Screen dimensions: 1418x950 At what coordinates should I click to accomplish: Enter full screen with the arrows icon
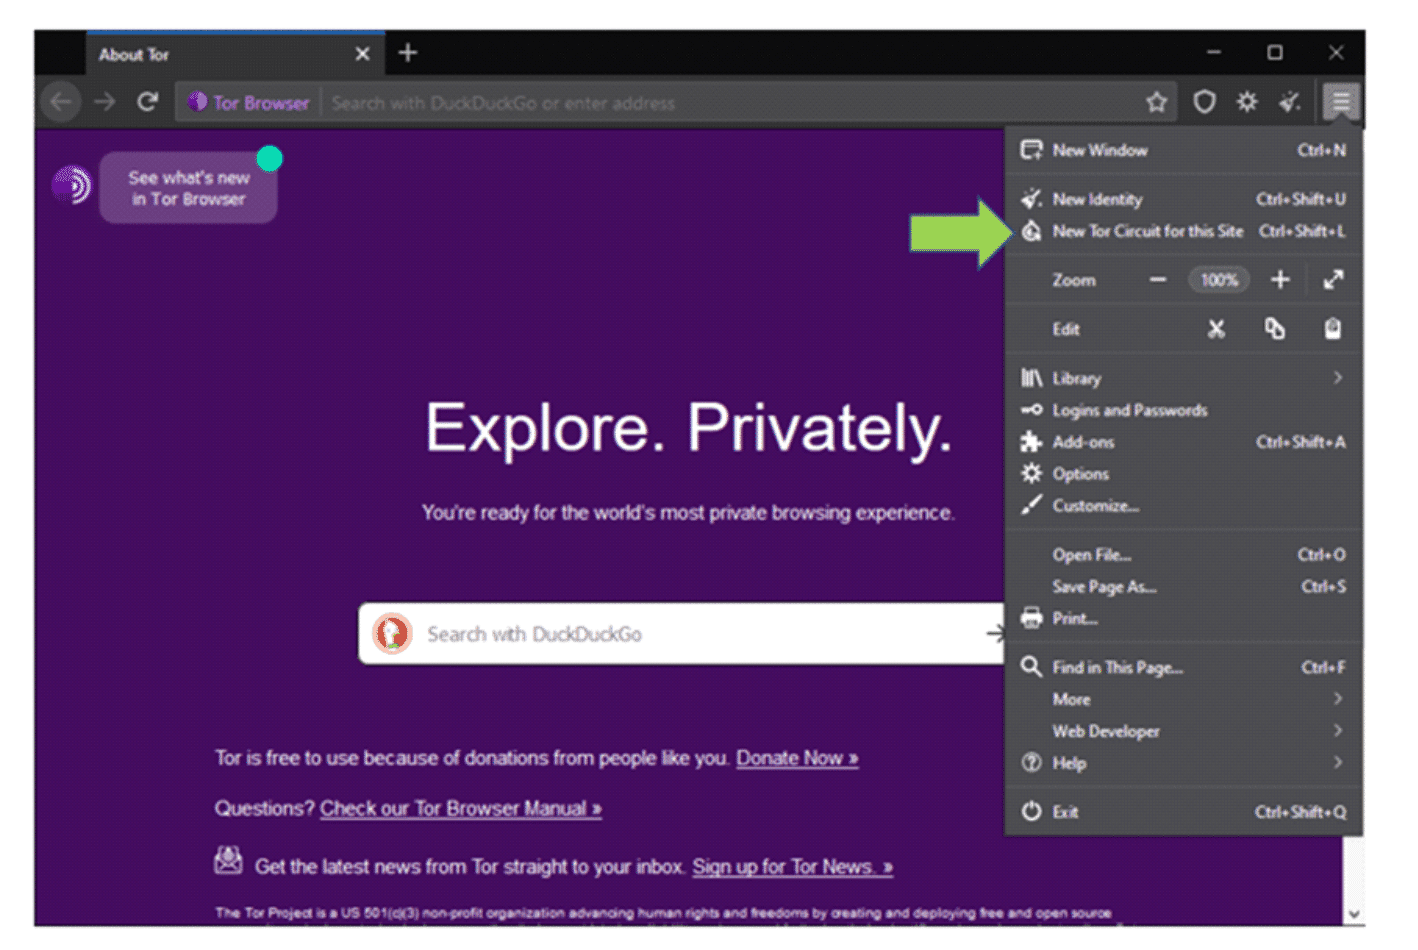(1333, 280)
